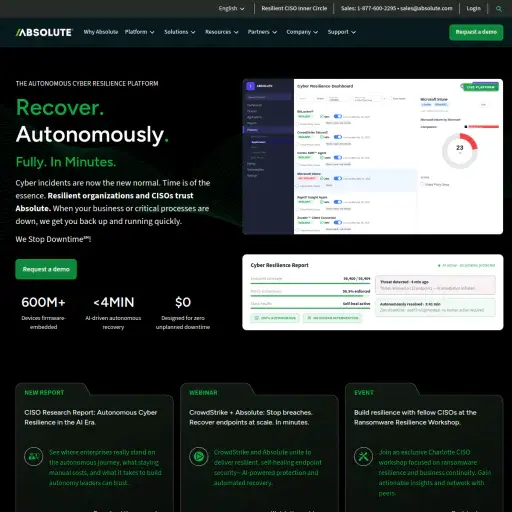Click the 100% Autonomous chip

pos(275,318)
